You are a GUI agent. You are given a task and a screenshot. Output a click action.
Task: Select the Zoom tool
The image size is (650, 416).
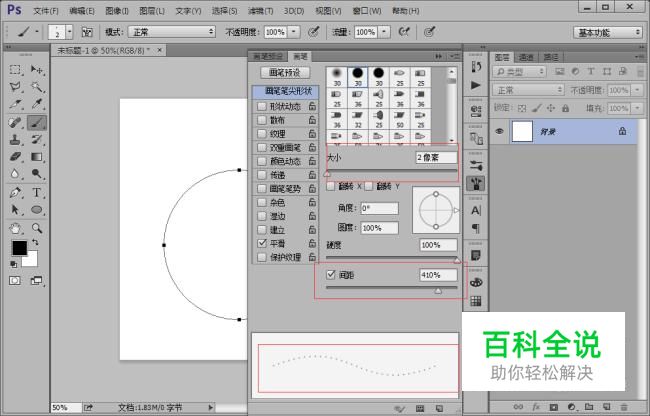37,228
